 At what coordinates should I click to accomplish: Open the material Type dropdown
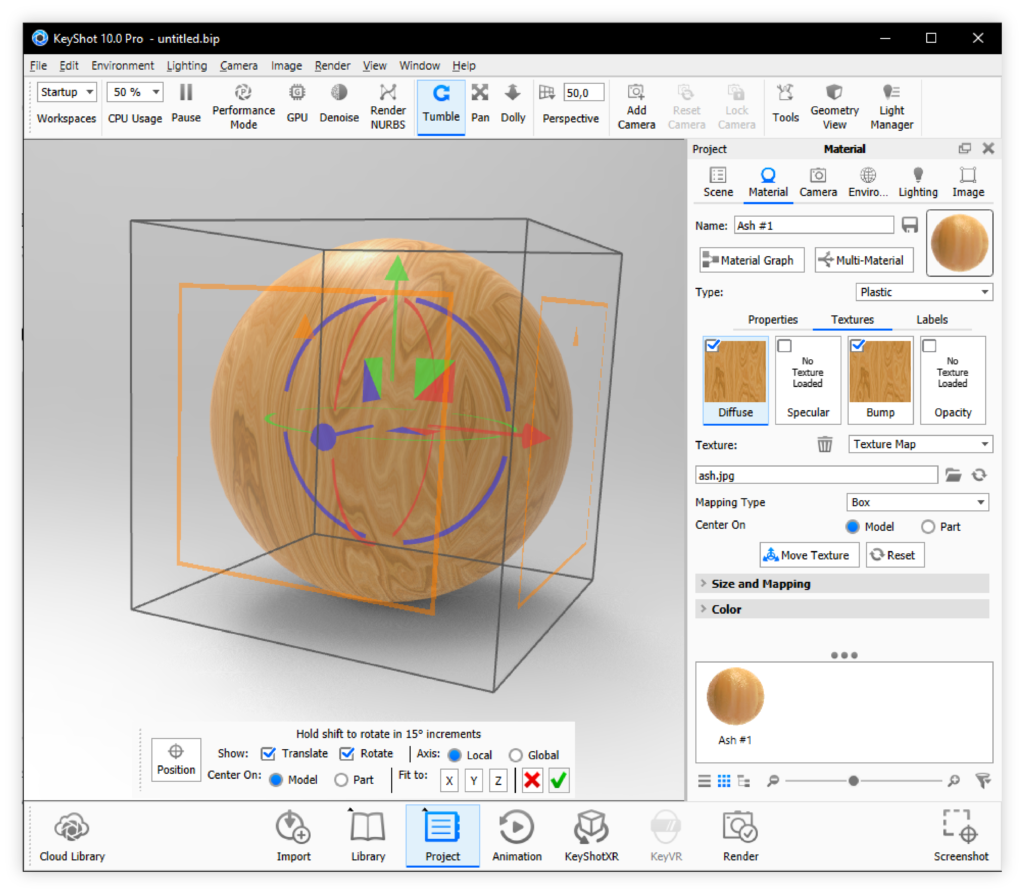click(x=924, y=292)
